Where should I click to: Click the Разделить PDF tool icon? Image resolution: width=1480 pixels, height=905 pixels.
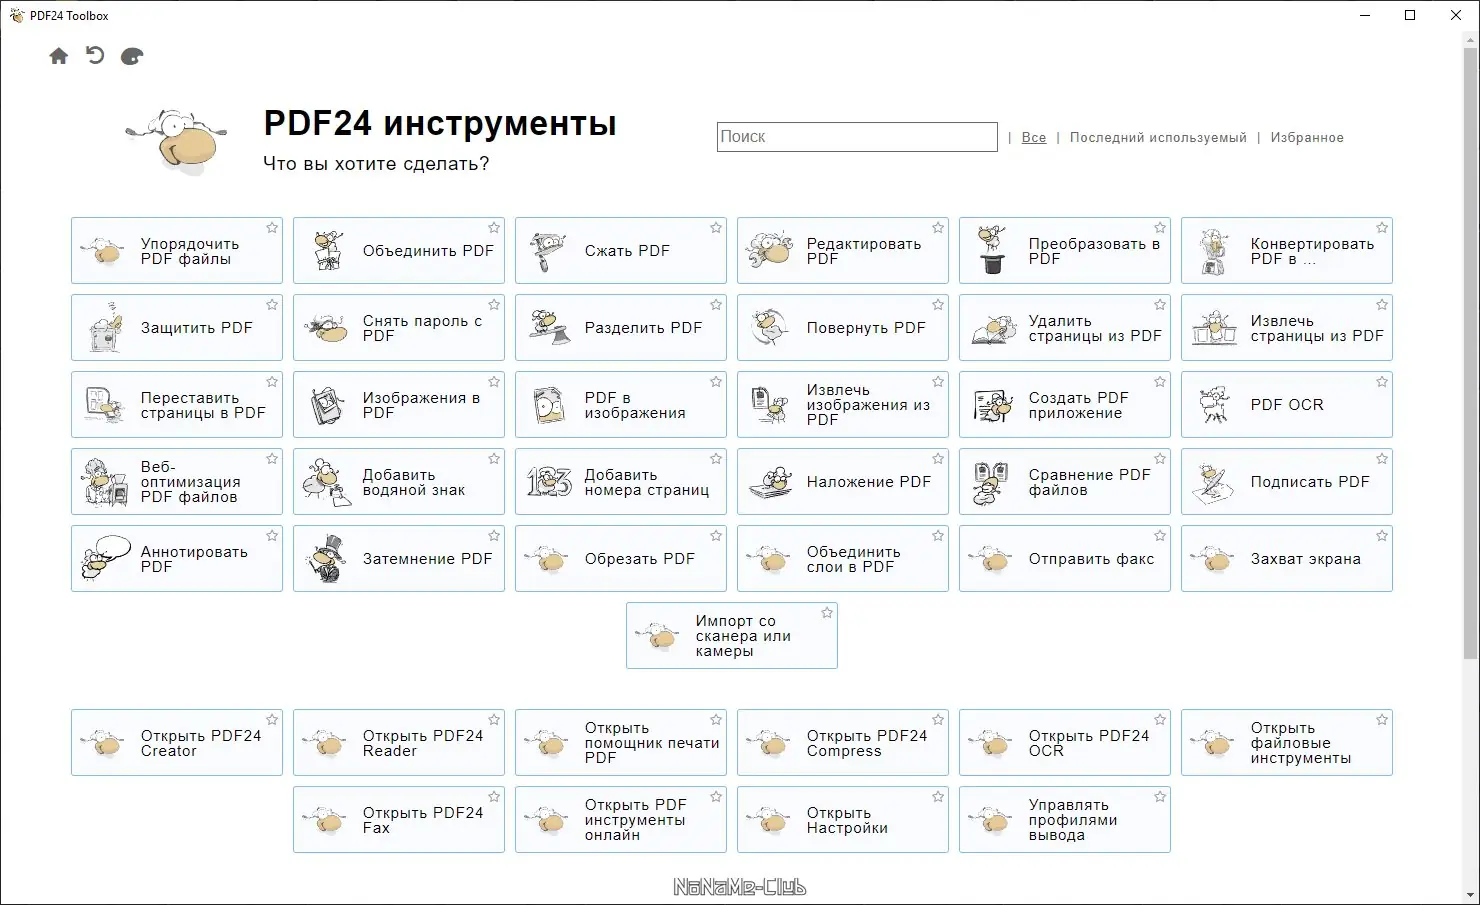pos(549,328)
